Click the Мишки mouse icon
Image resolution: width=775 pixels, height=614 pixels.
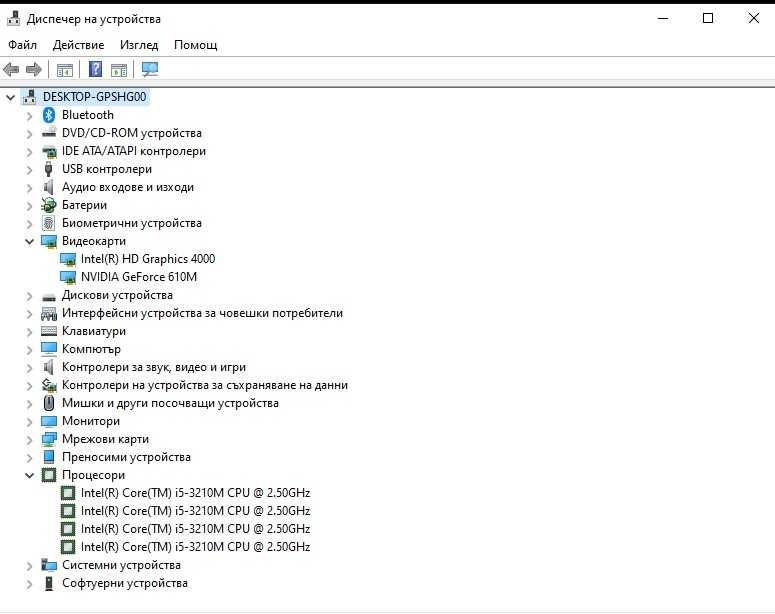pos(48,403)
